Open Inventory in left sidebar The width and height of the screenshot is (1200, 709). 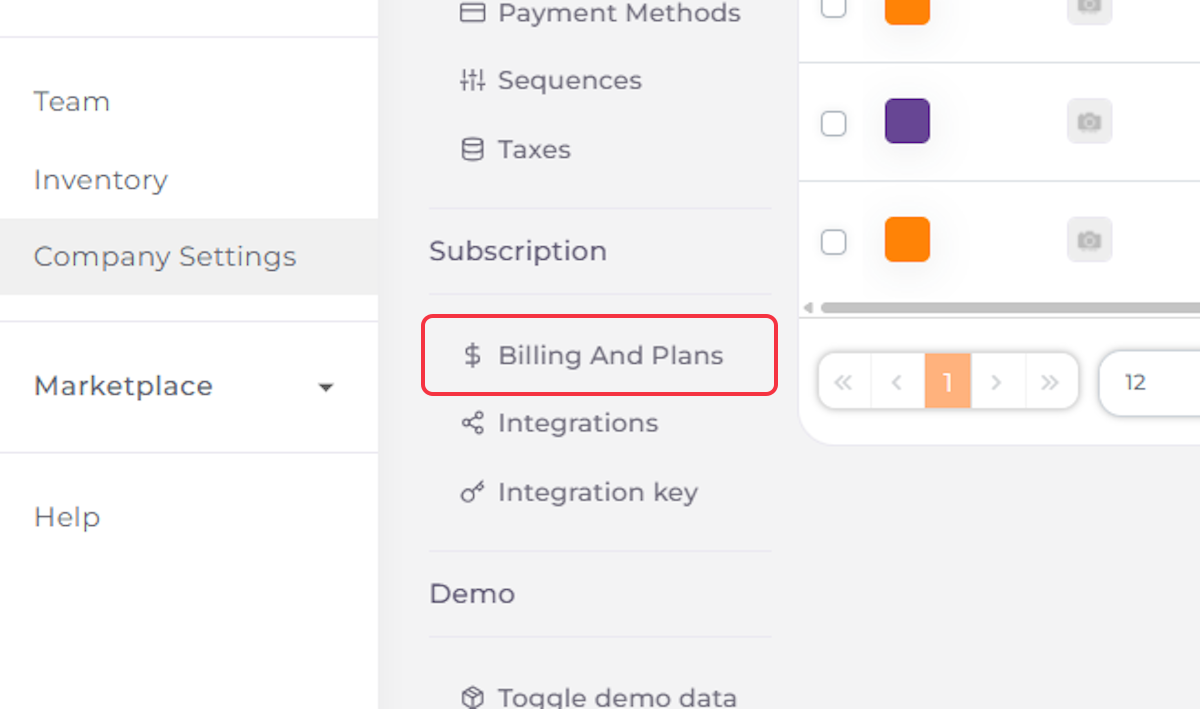[x=101, y=180]
